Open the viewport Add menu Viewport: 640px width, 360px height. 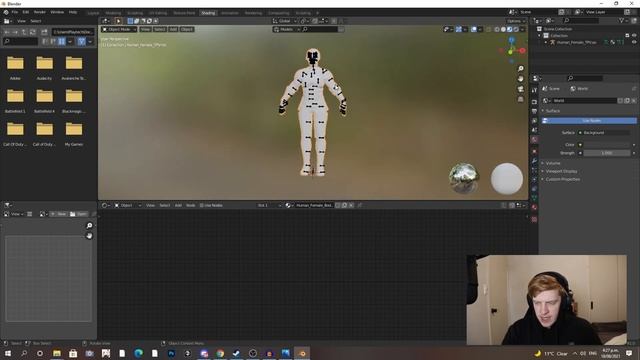point(173,29)
